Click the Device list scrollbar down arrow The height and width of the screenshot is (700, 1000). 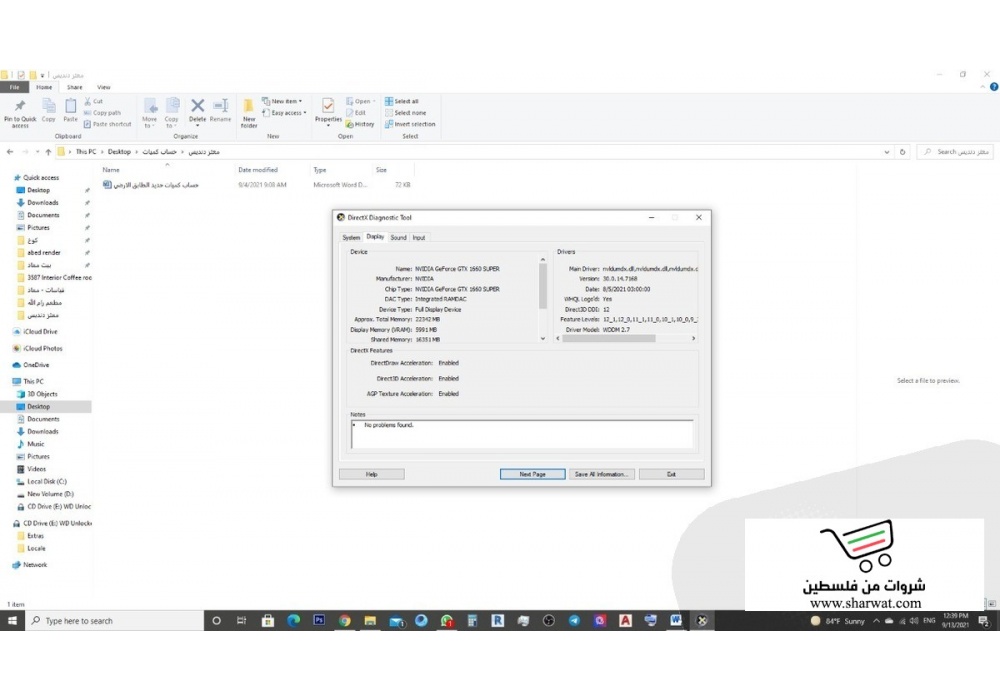tap(543, 339)
